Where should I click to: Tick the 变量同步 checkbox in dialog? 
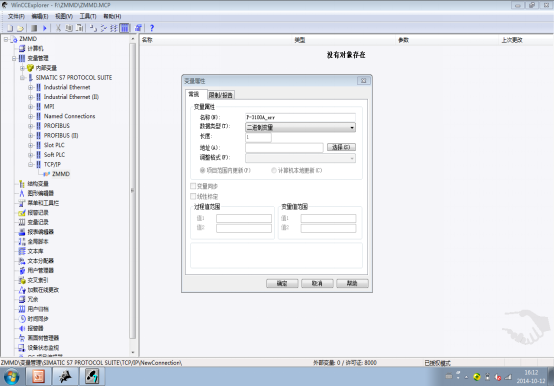tap(193, 186)
